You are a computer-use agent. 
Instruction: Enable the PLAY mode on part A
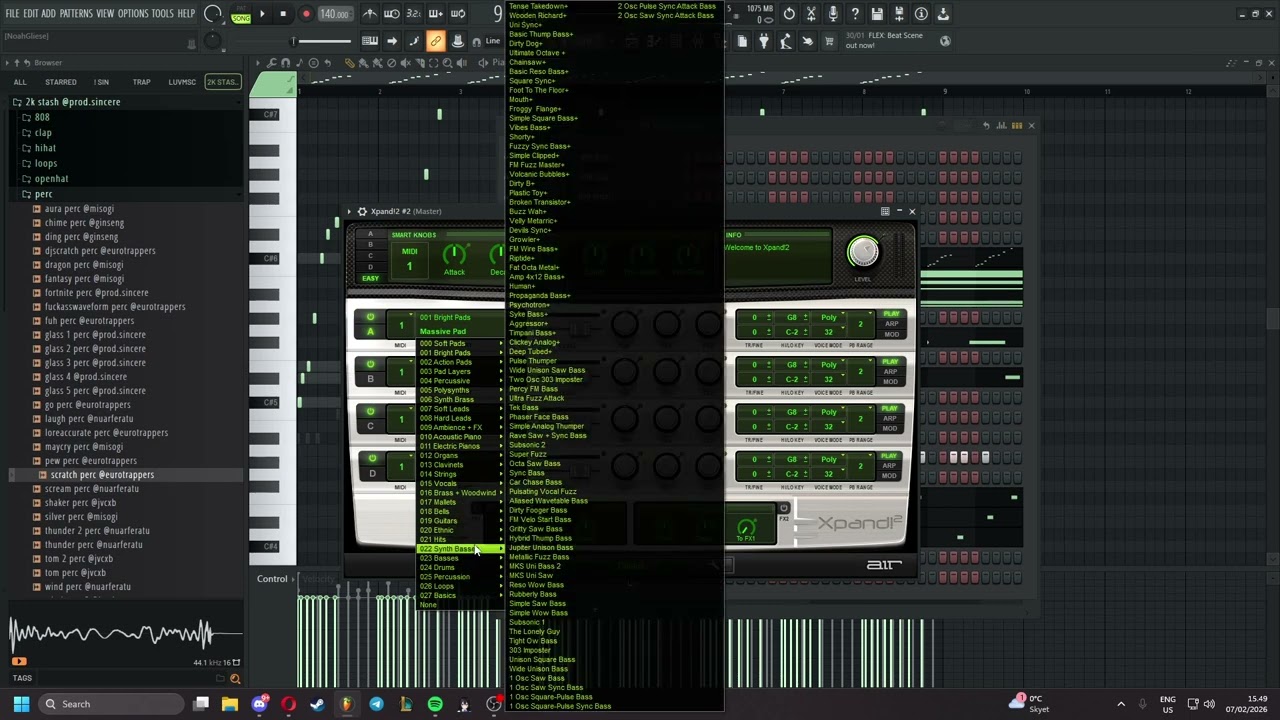(890, 314)
